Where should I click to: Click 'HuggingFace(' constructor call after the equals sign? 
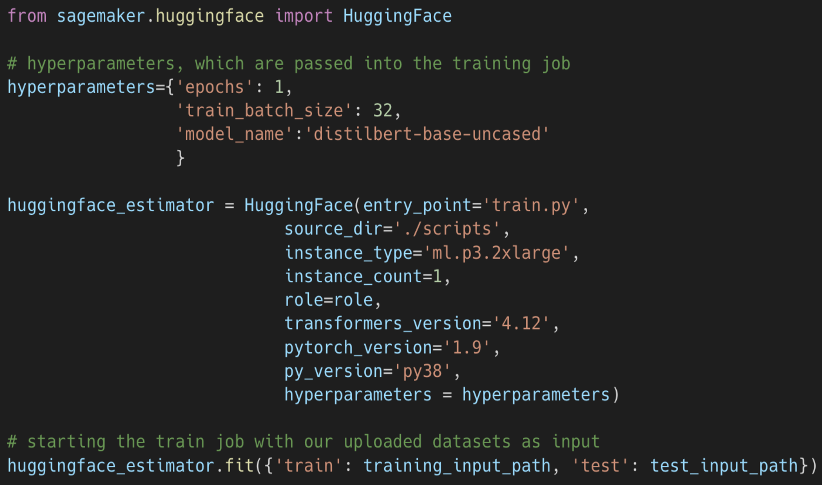[x=303, y=205]
